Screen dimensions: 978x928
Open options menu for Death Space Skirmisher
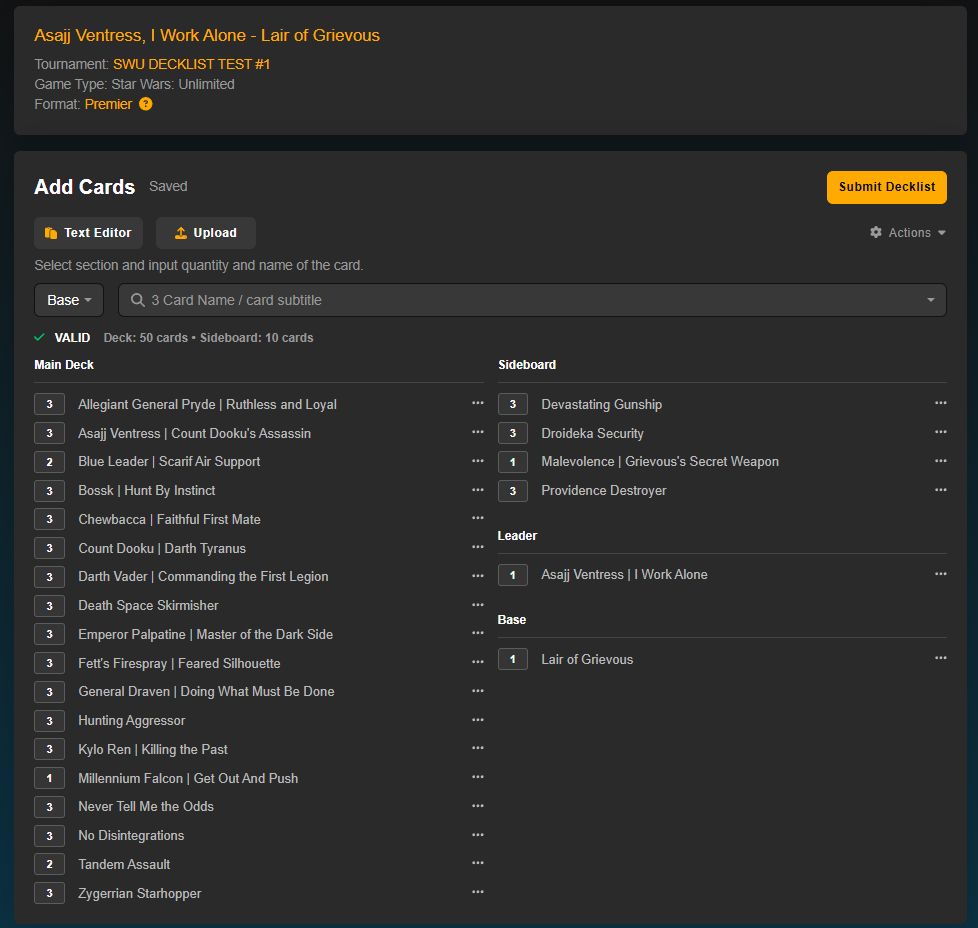coord(478,605)
